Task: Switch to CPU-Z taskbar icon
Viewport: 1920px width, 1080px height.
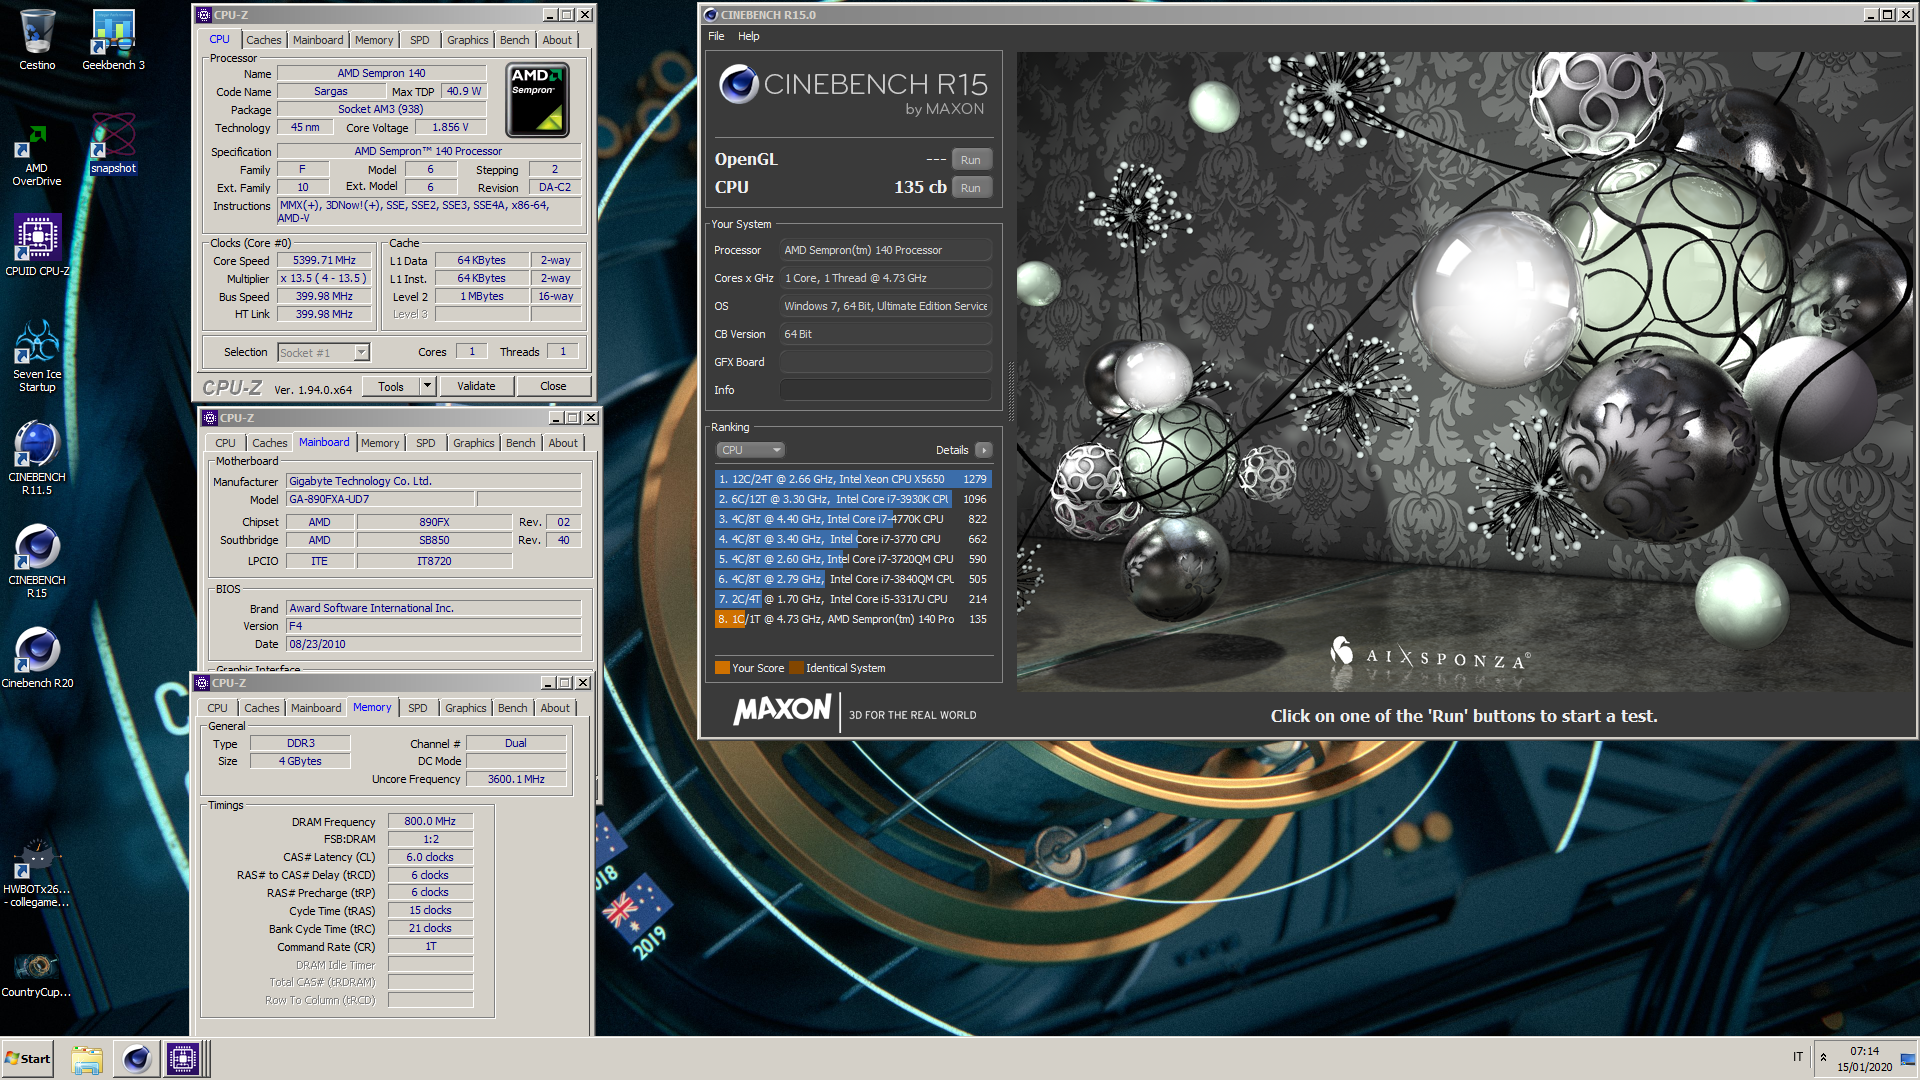Action: point(184,1059)
